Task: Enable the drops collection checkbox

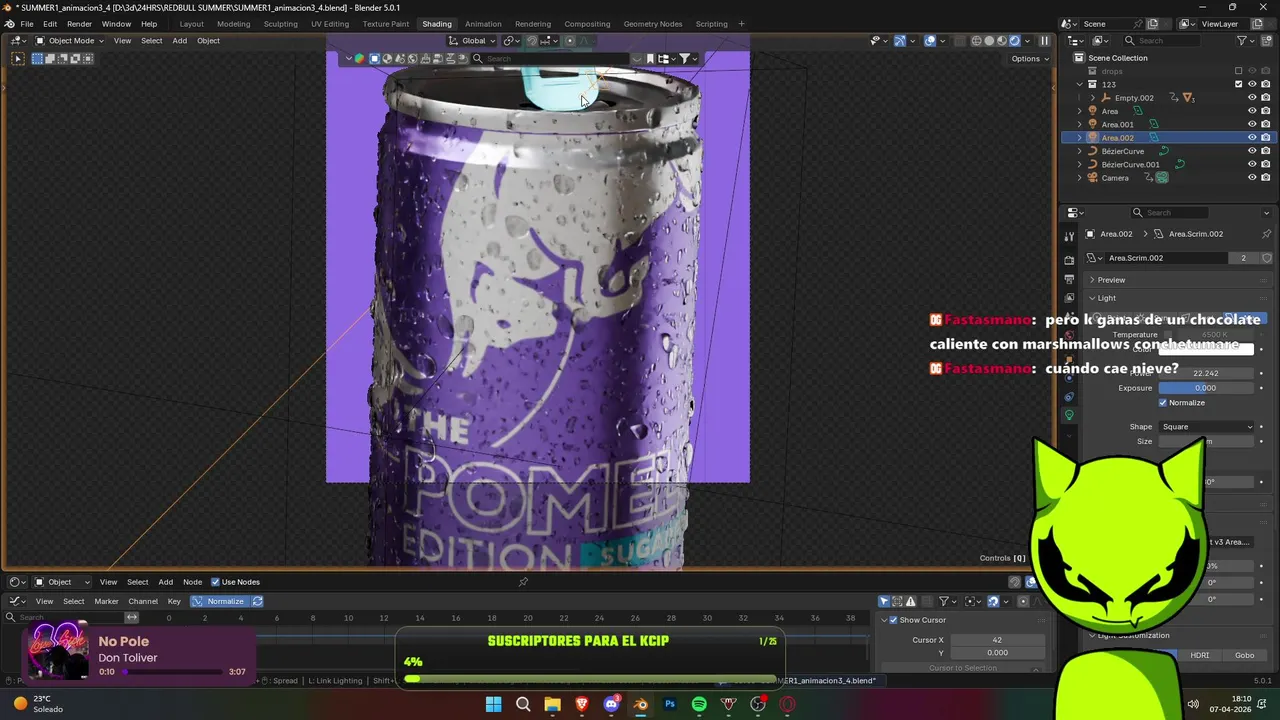Action: click(x=1238, y=71)
